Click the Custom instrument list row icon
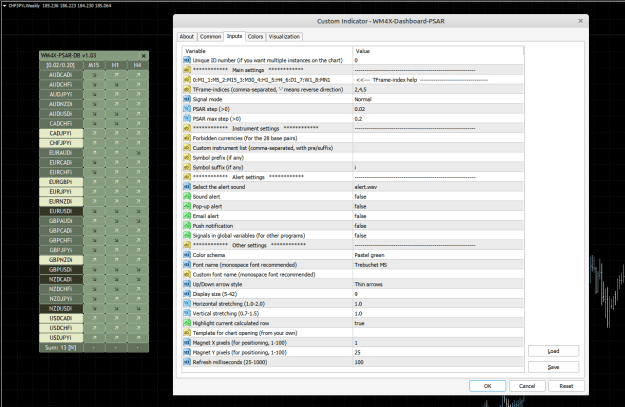This screenshot has height=407, width=625. pos(187,148)
